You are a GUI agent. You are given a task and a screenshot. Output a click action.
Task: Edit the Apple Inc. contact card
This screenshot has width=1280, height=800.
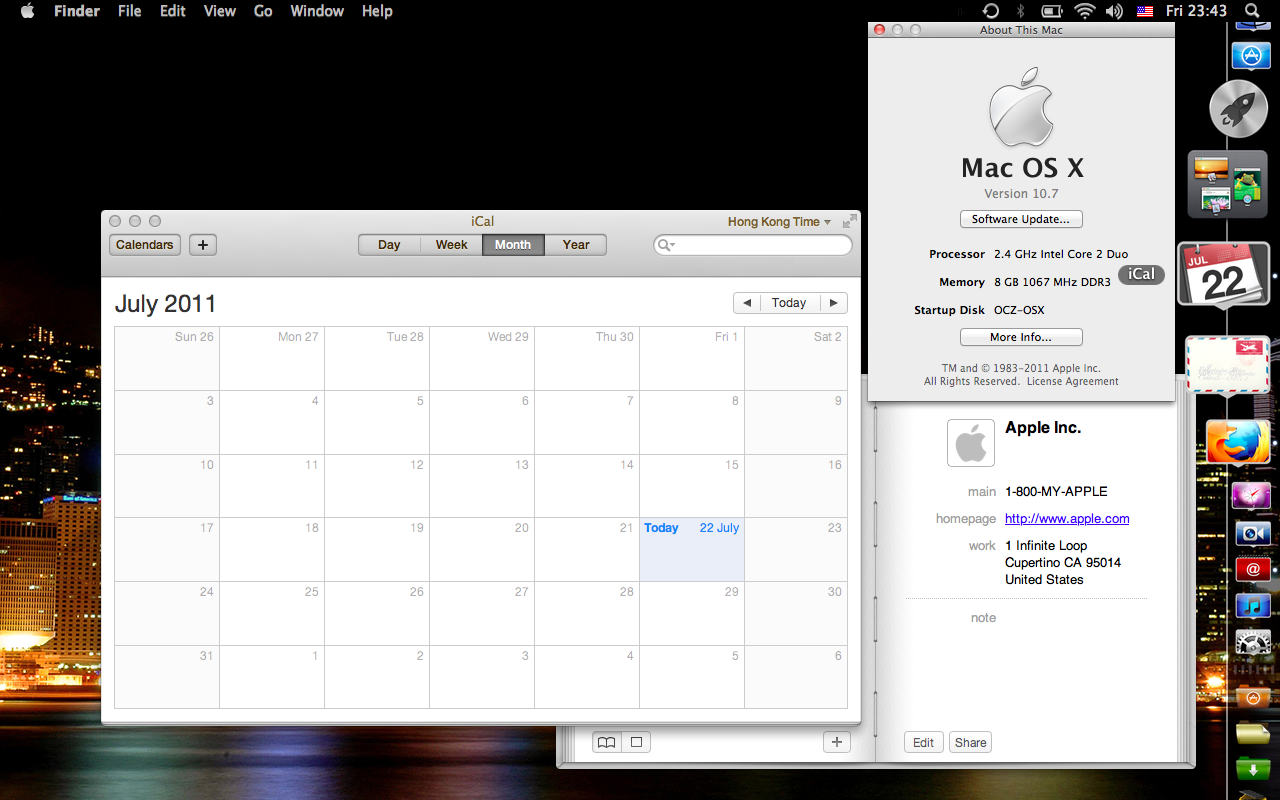pyautogui.click(x=924, y=742)
